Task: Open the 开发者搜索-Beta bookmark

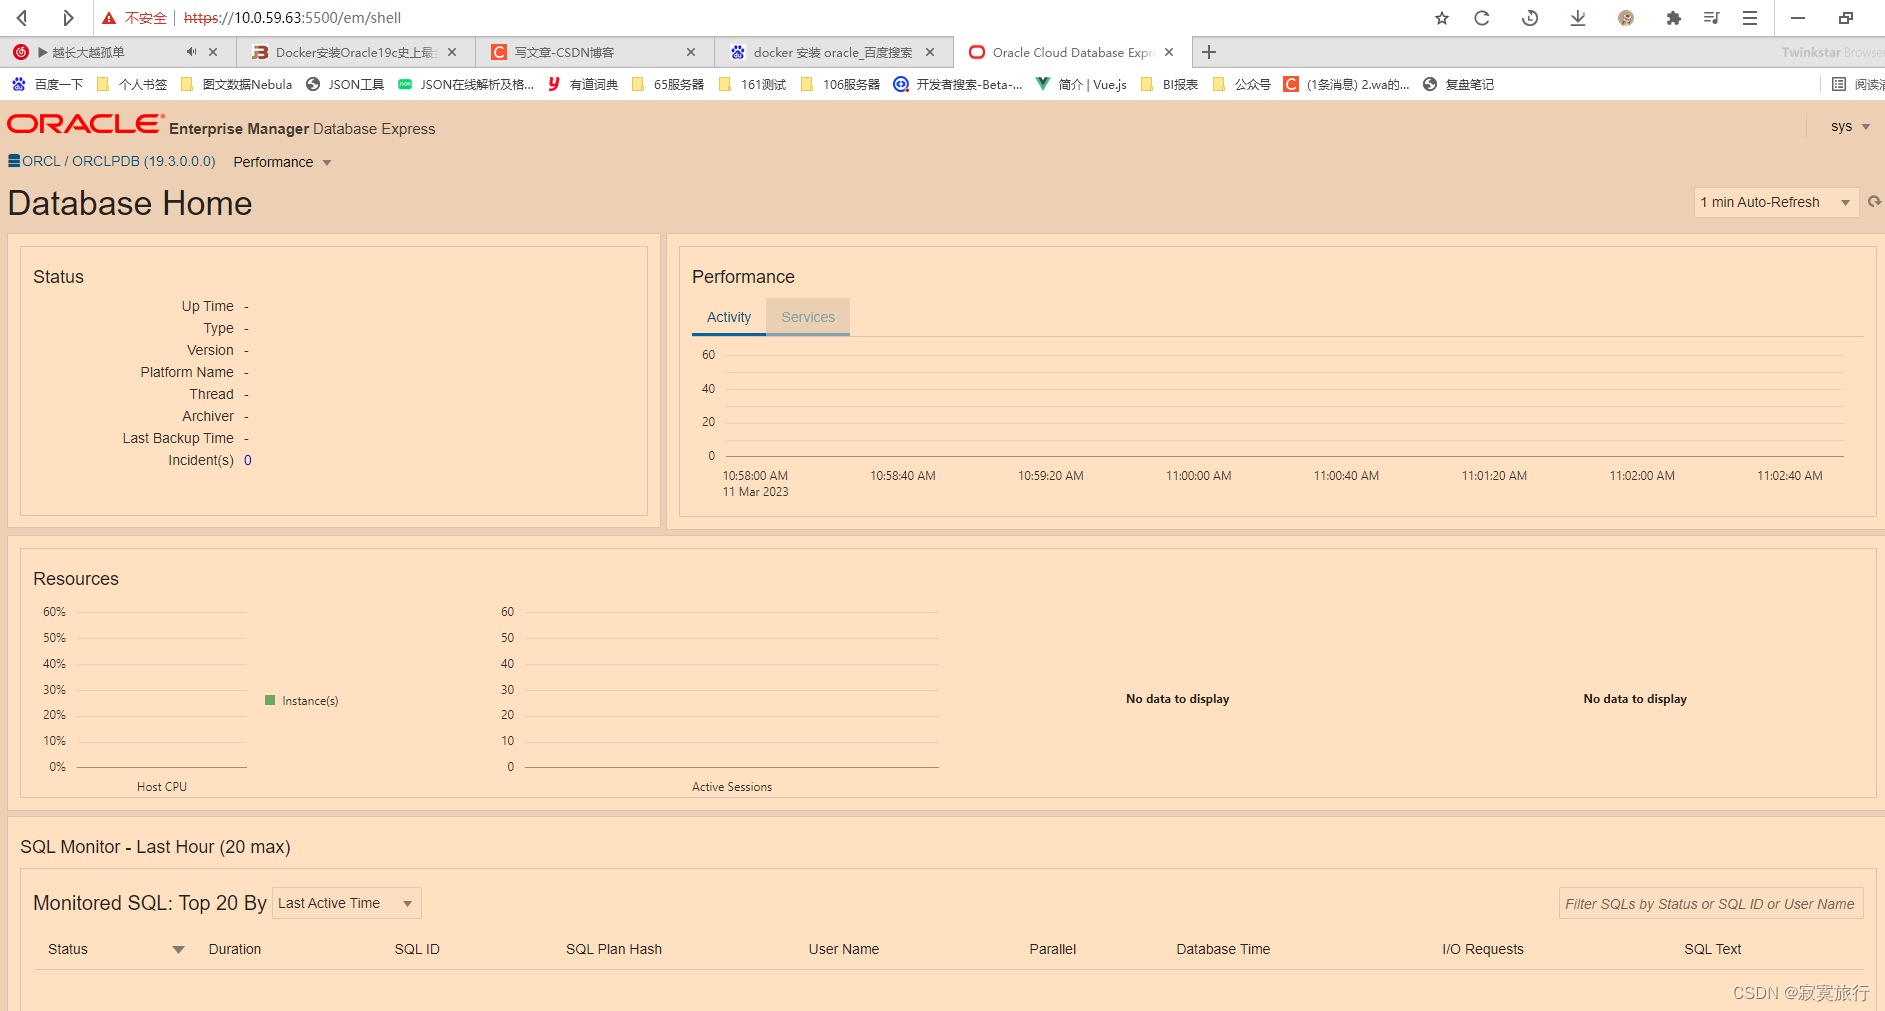Action: (x=958, y=84)
